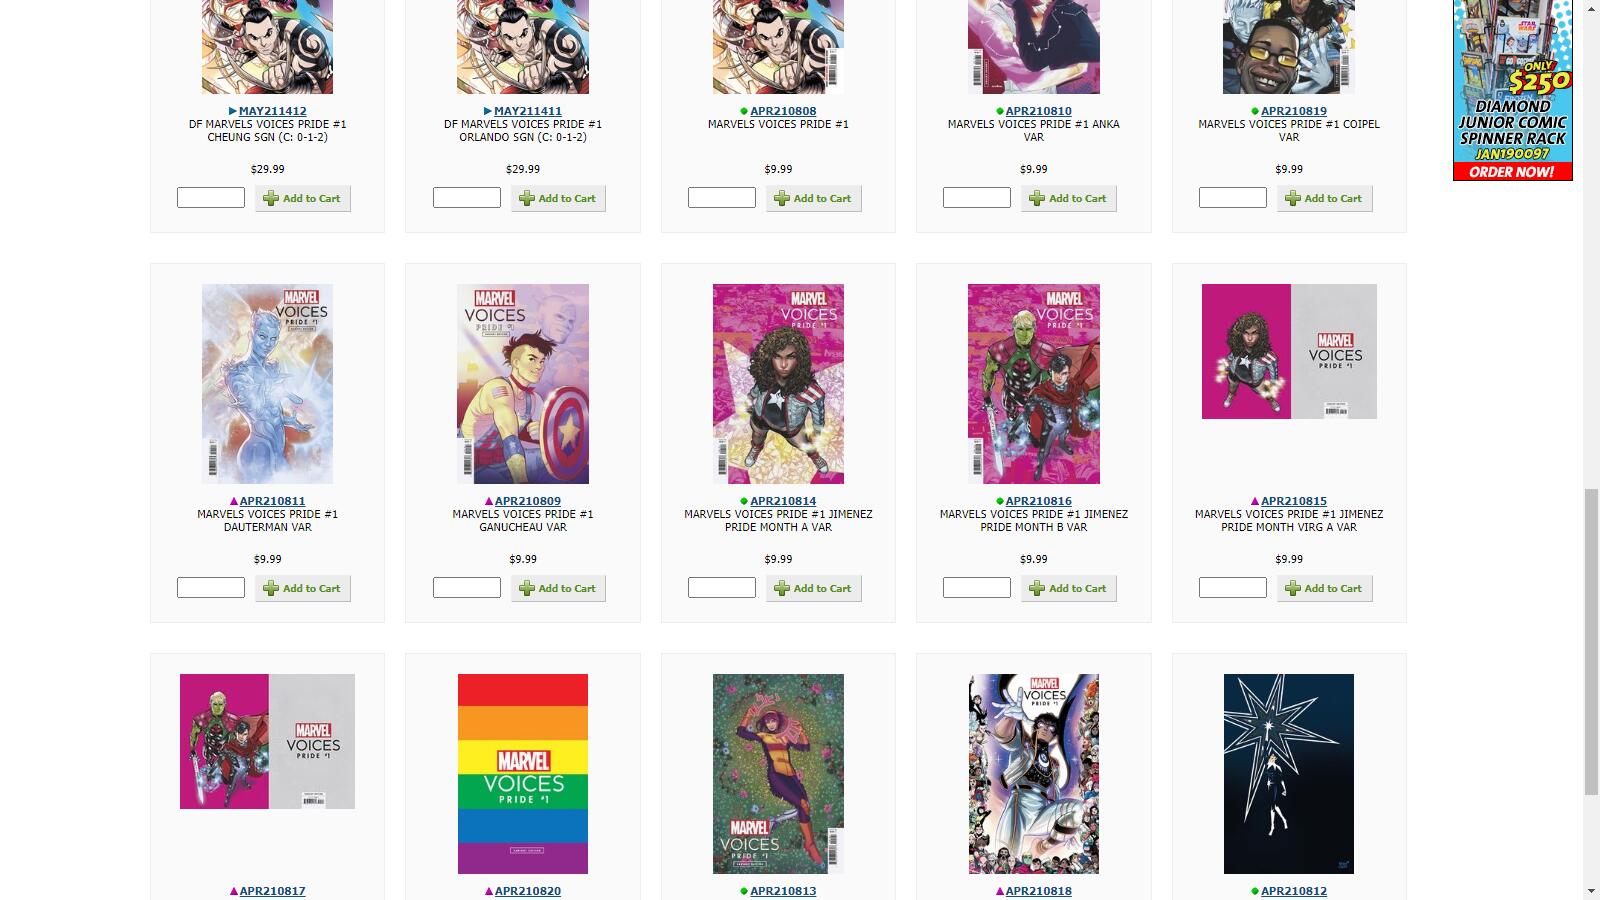The image size is (1600, 900).
Task: Open the Captain America Ganucheau cover thumbnail
Action: 523,384
